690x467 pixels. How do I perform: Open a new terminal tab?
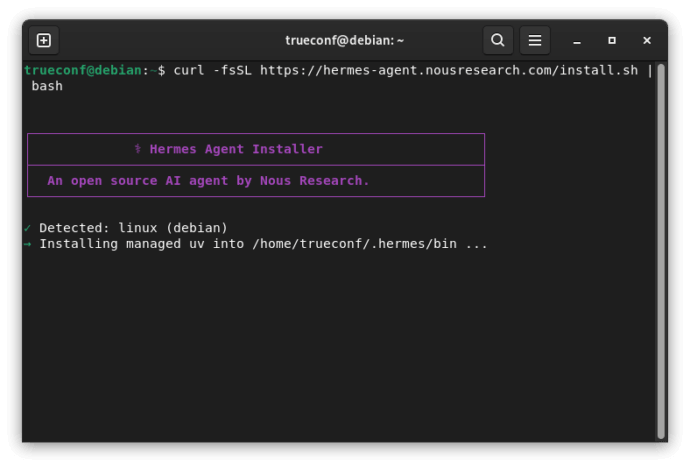tap(44, 40)
